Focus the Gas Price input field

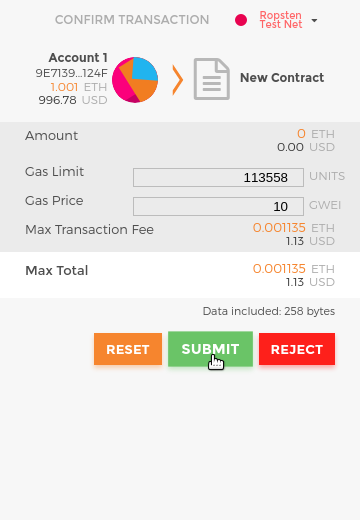218,206
